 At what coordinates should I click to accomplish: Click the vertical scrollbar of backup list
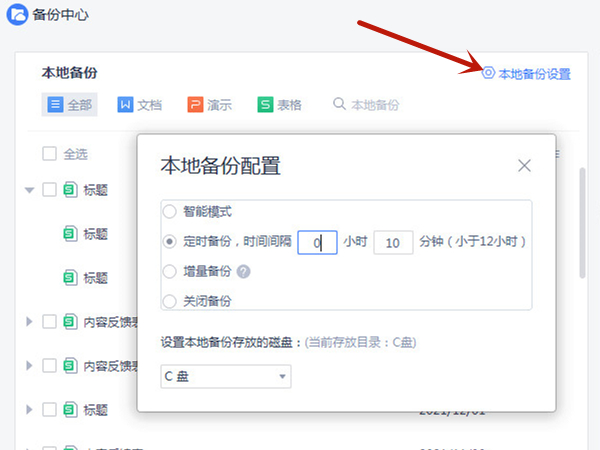[583, 220]
